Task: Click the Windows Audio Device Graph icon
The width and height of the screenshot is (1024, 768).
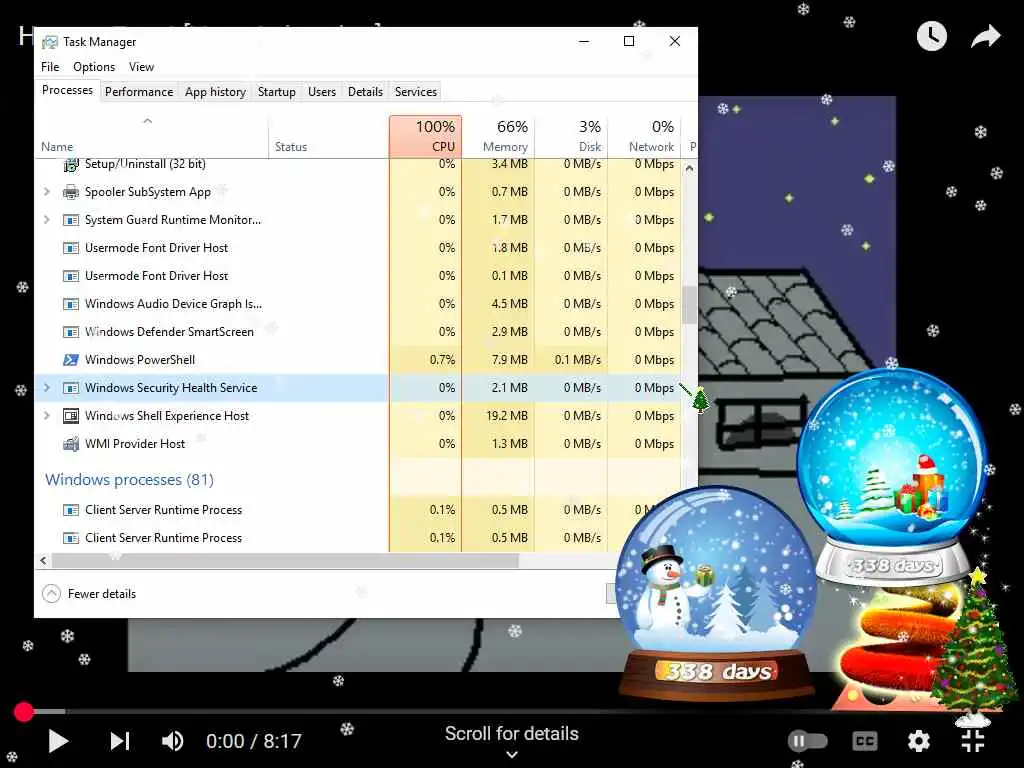Action: [x=71, y=304]
